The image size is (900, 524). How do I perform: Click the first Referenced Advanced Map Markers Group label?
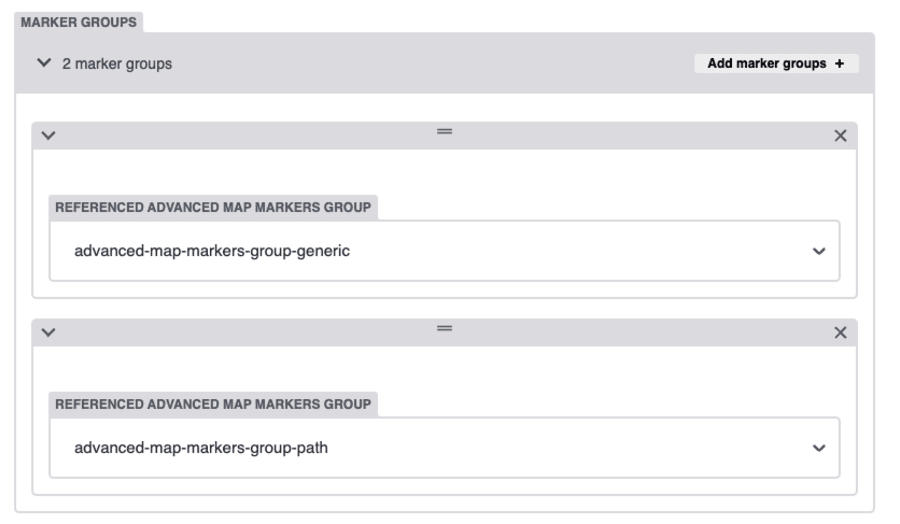click(213, 207)
